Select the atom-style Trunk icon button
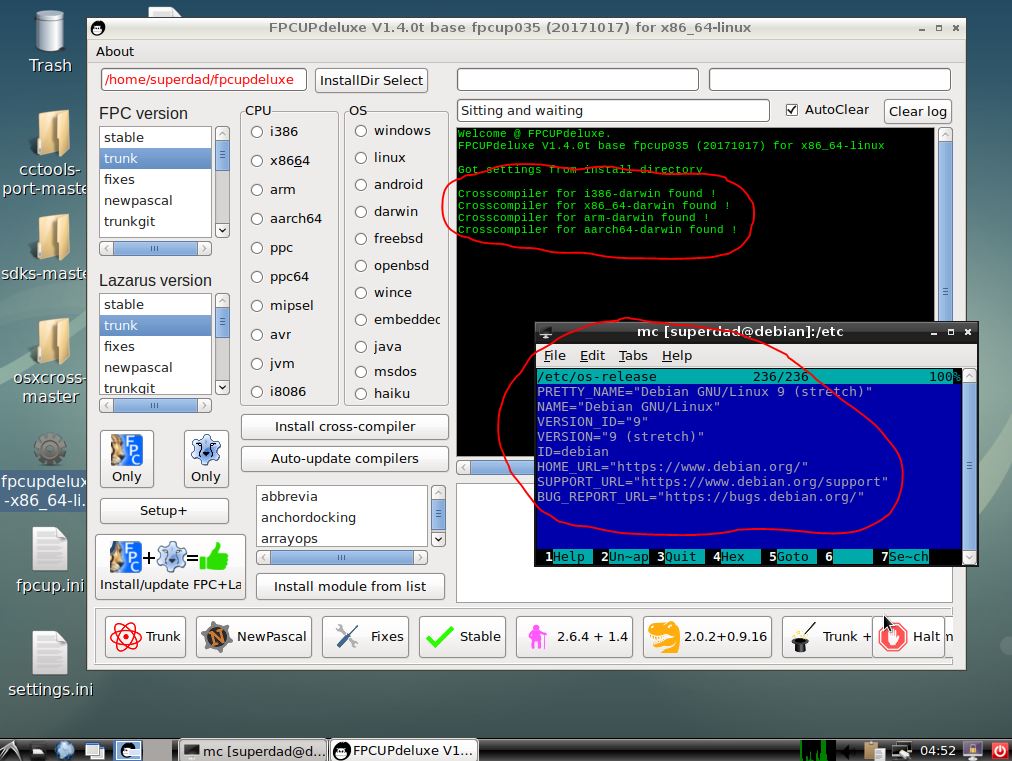The image size is (1012, 761). 144,635
